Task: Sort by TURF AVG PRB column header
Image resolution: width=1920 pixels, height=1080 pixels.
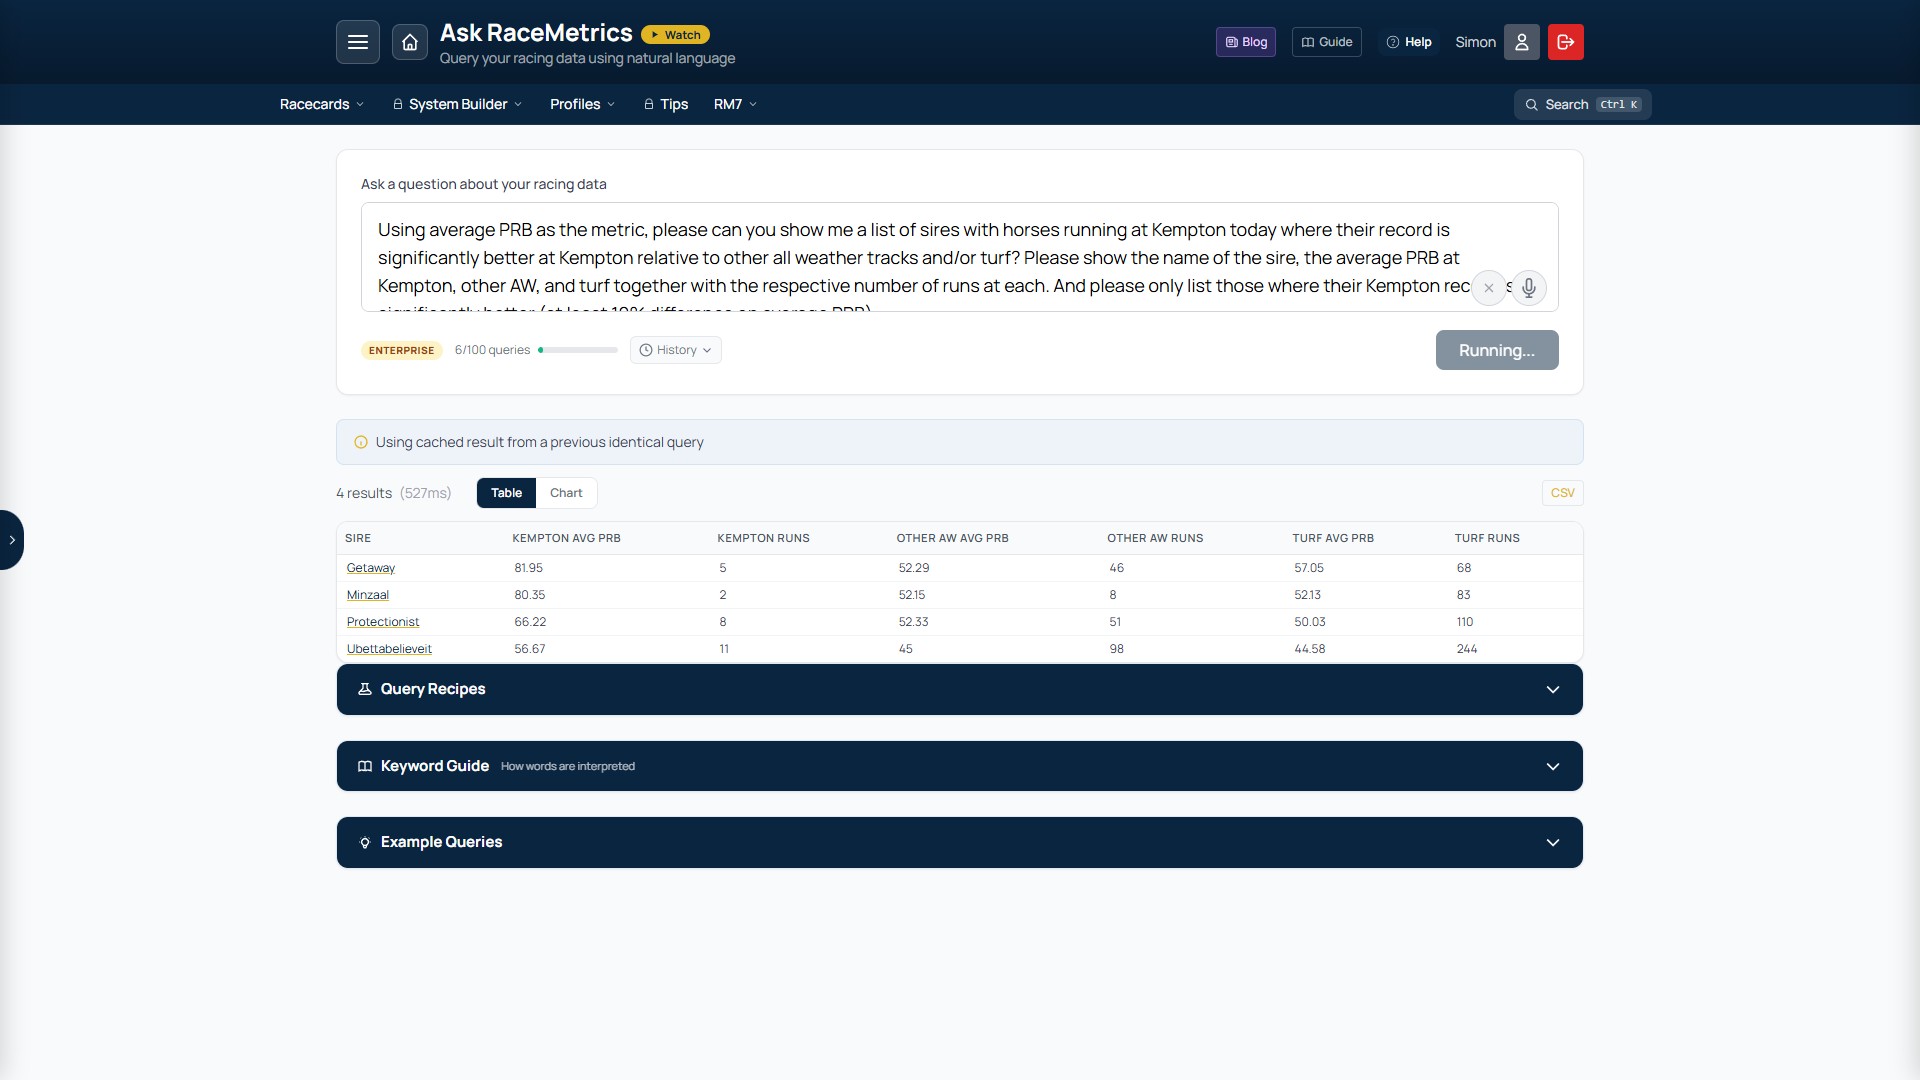Action: tap(1333, 538)
